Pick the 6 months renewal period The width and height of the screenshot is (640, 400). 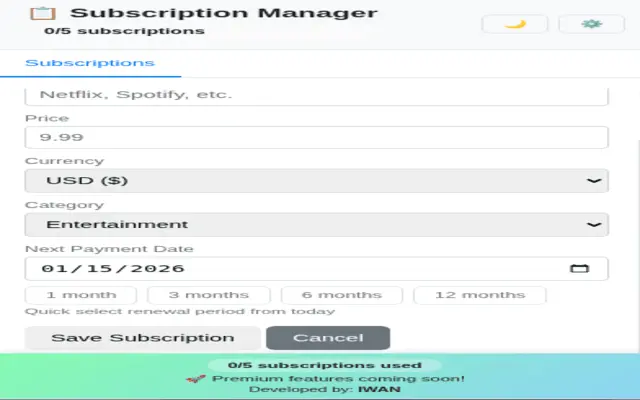coord(342,295)
